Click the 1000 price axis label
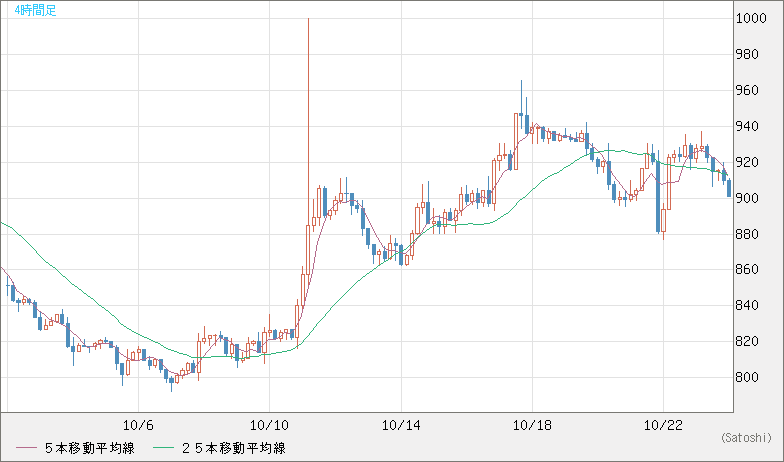 pyautogui.click(x=752, y=19)
